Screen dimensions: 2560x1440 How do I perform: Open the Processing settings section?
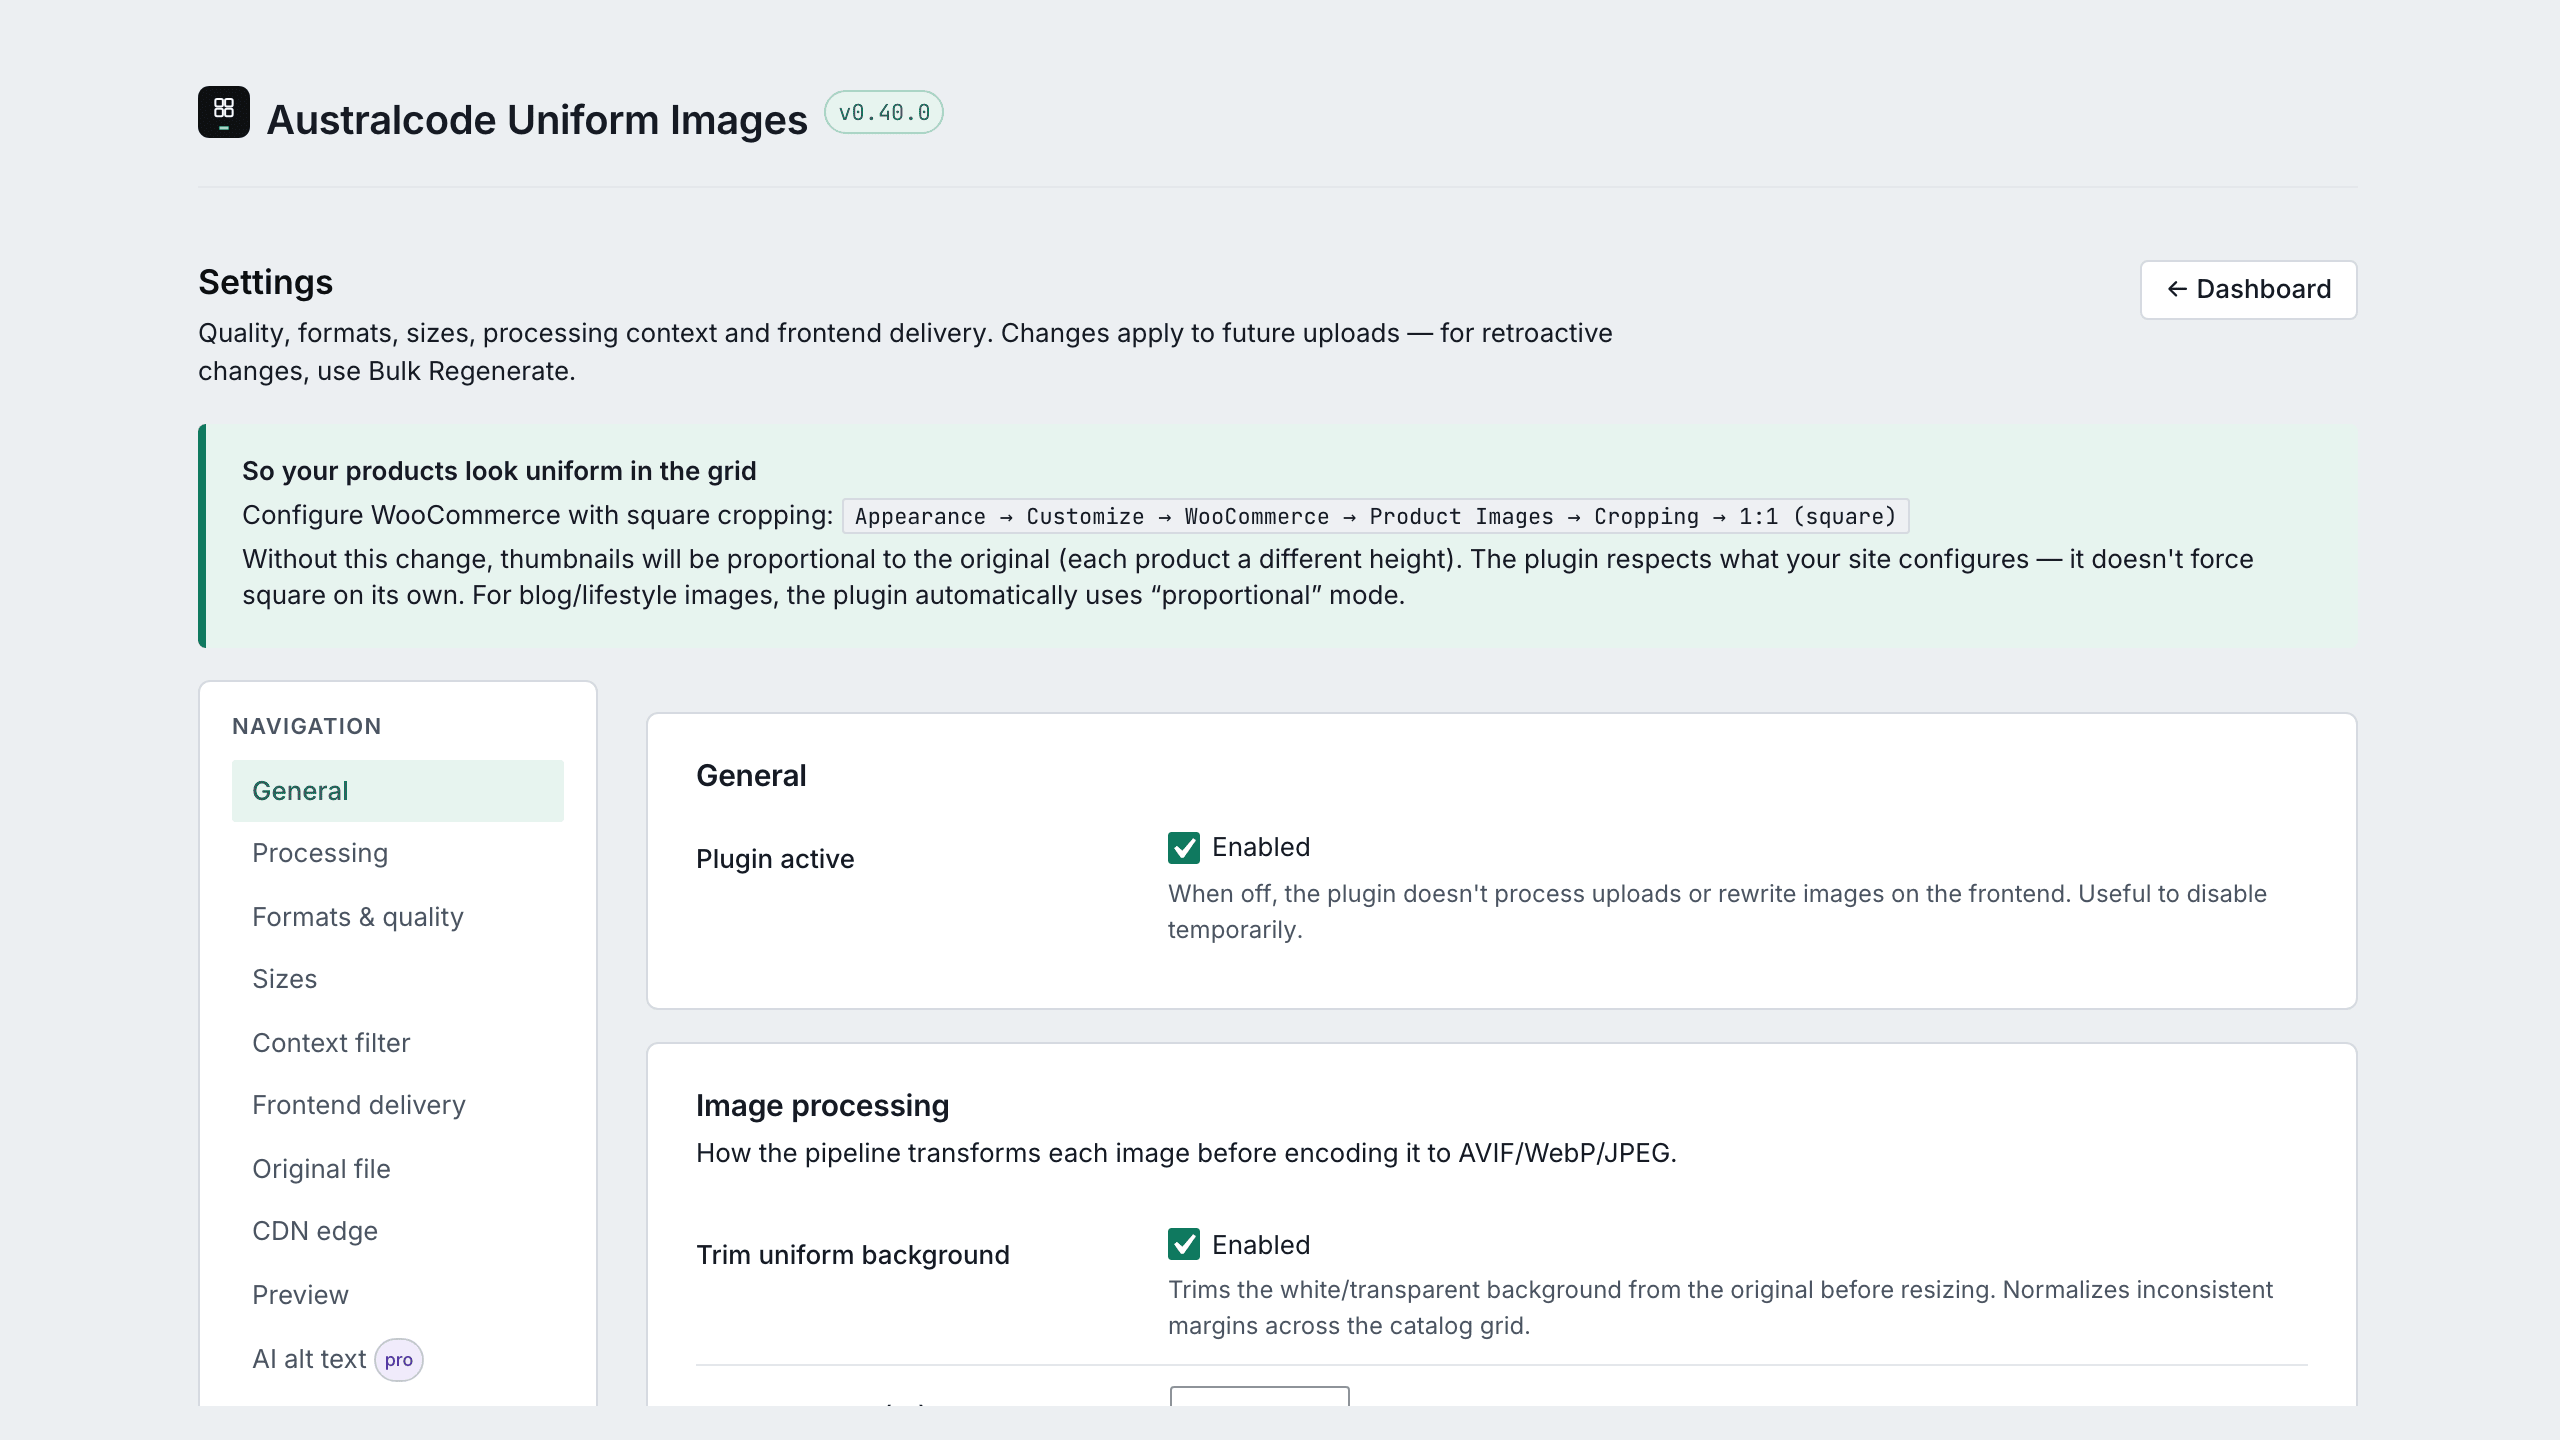point(398,853)
